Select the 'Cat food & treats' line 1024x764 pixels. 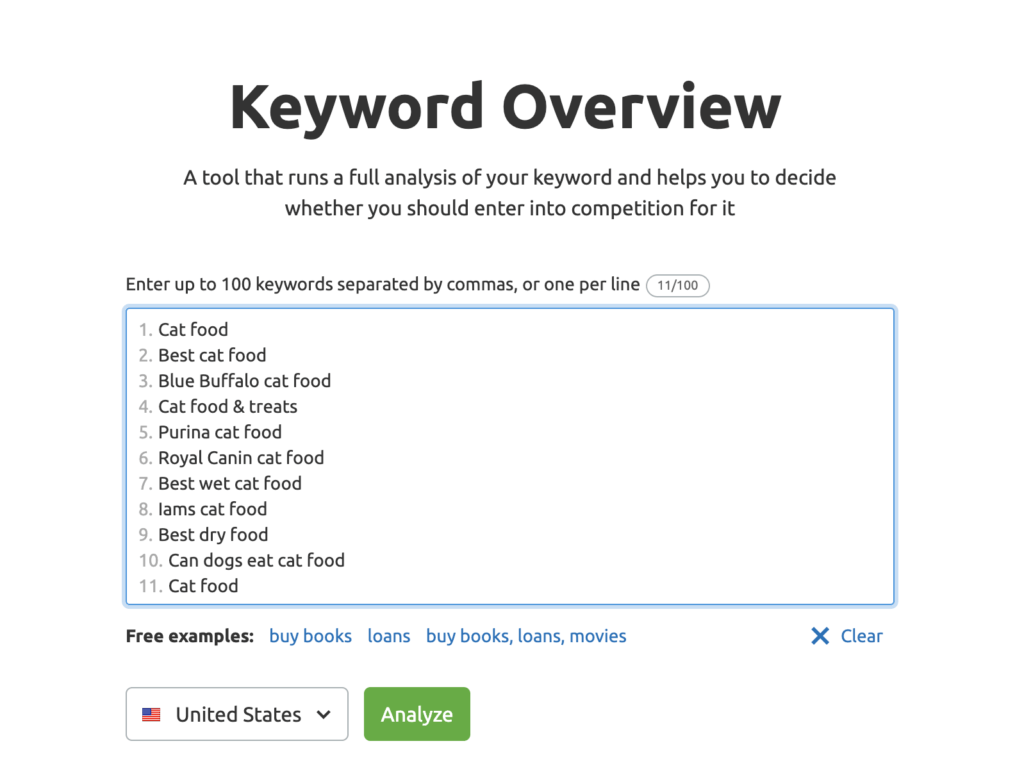click(x=227, y=406)
